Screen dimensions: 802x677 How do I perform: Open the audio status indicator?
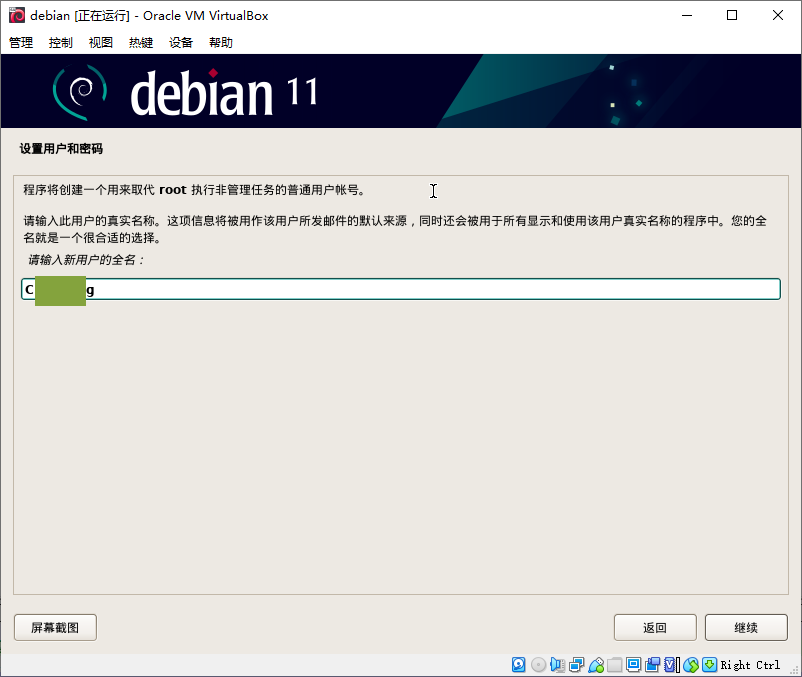click(557, 664)
